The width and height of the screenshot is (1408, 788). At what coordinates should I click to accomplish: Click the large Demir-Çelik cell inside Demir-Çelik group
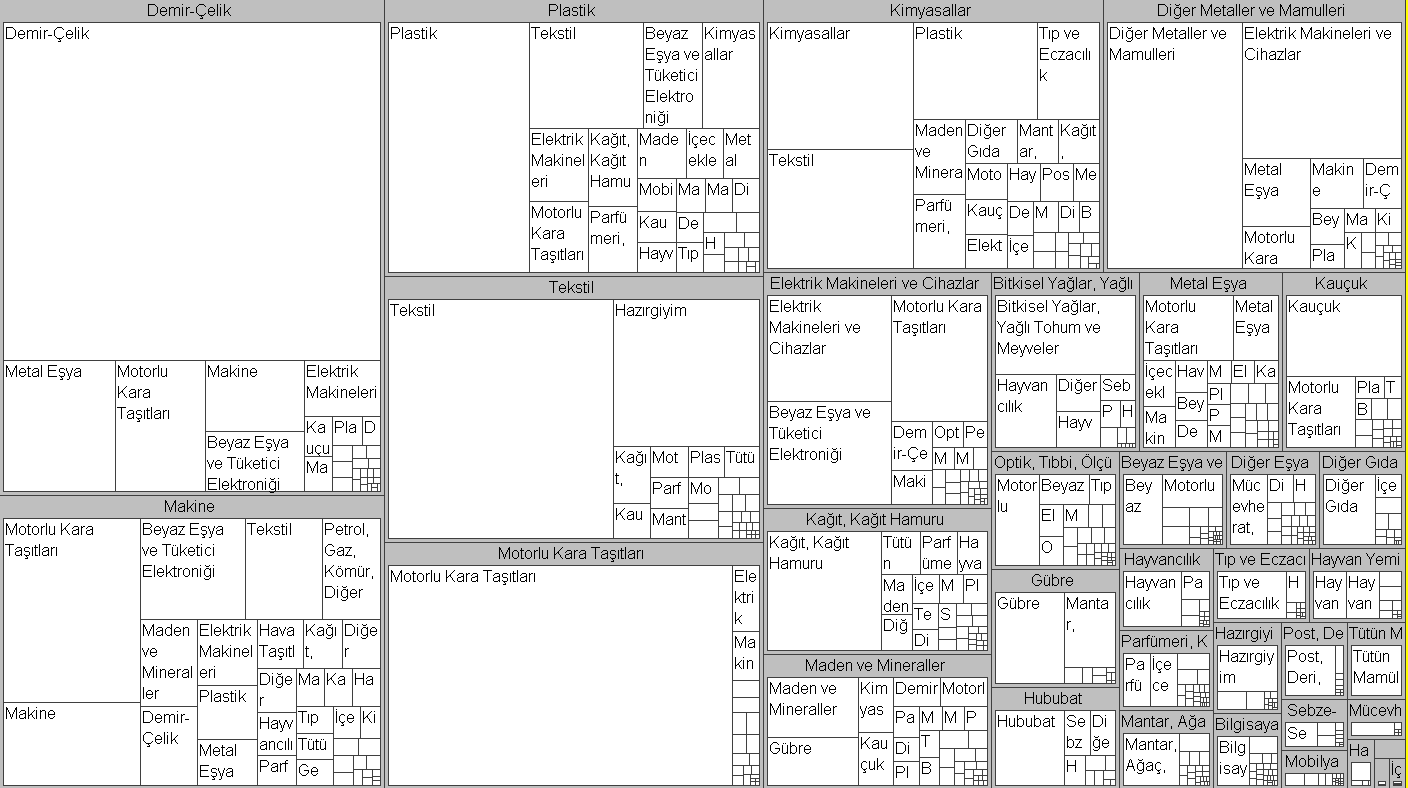tap(192, 191)
